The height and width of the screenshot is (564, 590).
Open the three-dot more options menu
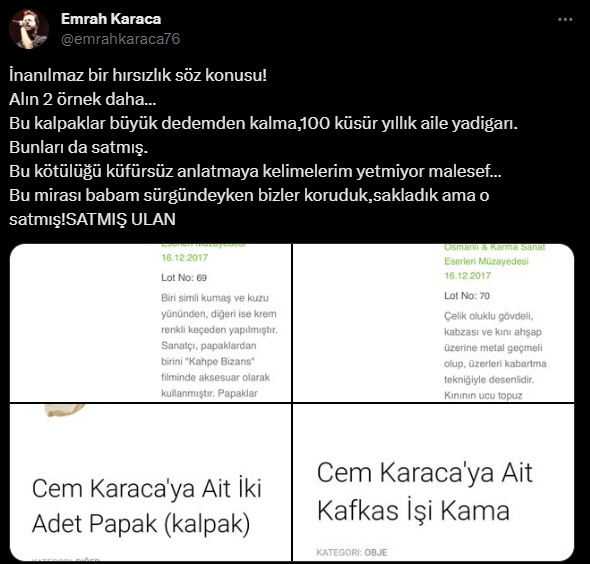(x=565, y=20)
